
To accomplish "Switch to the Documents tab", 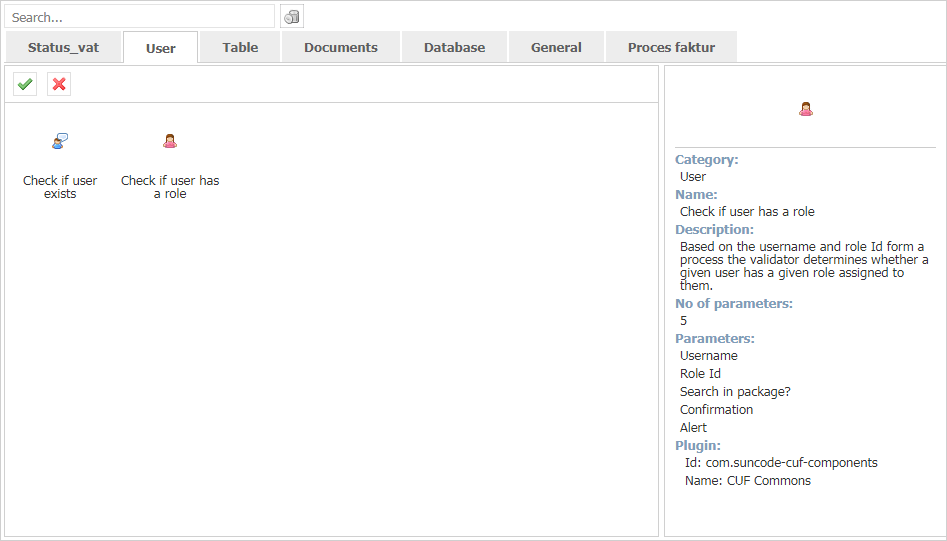I will coord(341,47).
